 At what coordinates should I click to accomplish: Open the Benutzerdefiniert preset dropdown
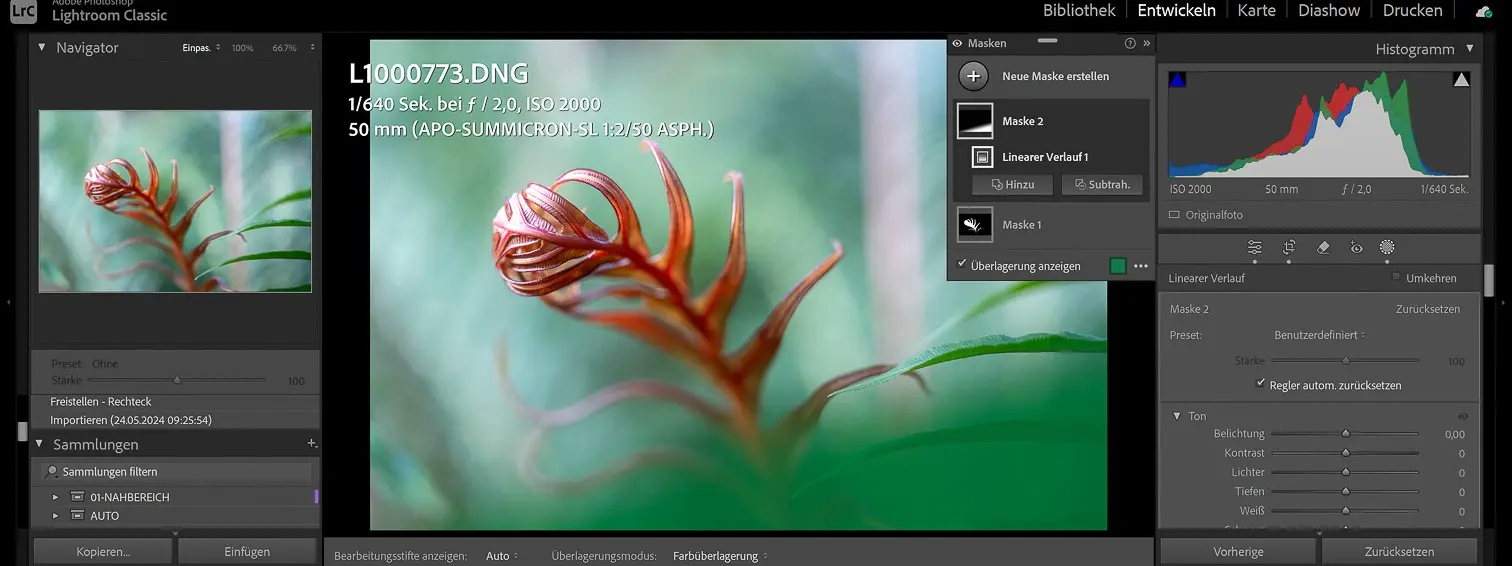tap(1319, 335)
